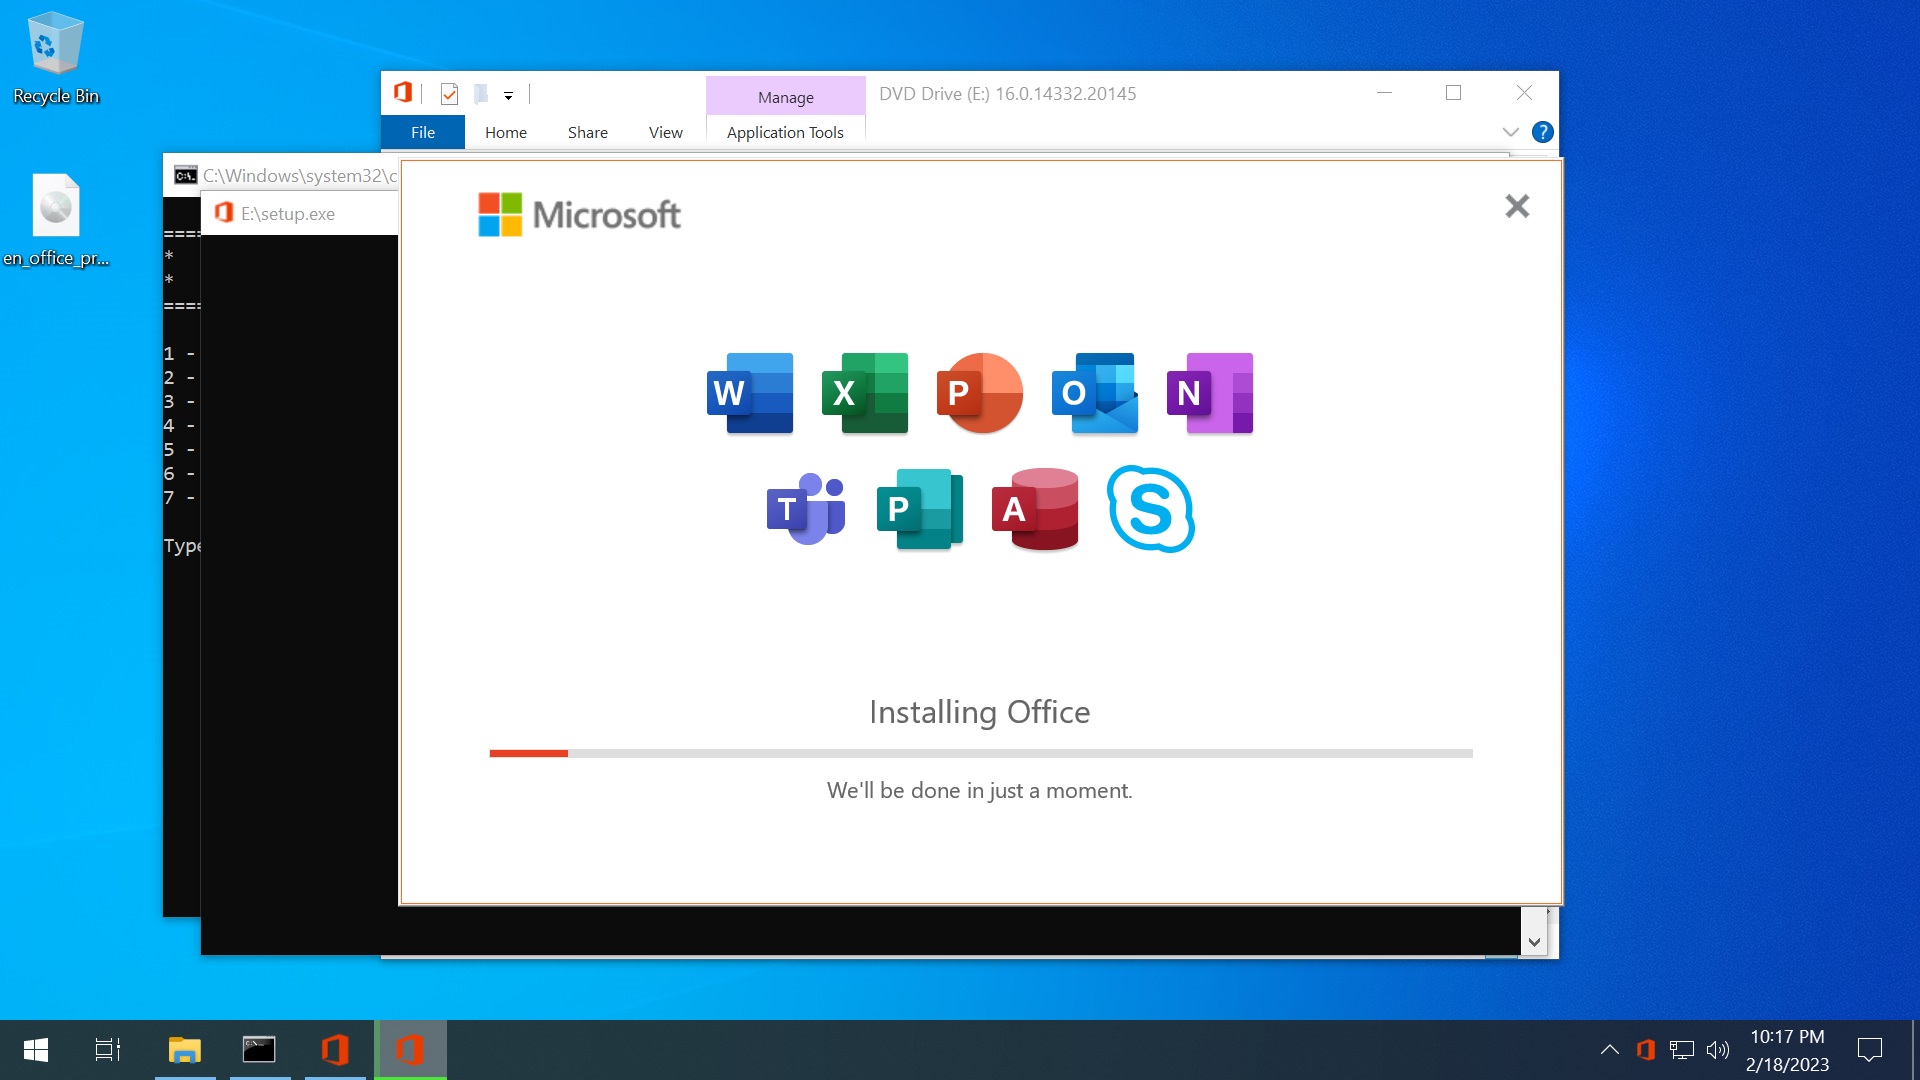Click the Microsoft logo in the installer
The width and height of the screenshot is (1920, 1080).
[x=579, y=214]
